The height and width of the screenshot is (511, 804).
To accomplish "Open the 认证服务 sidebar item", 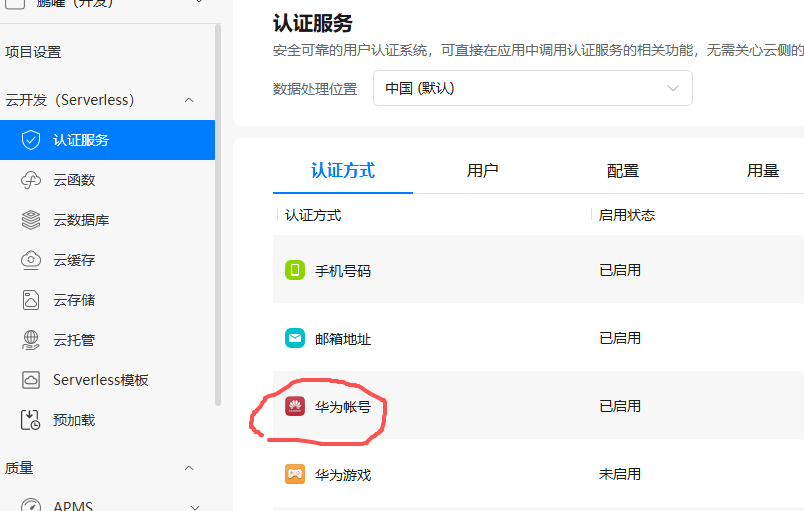I will click(x=107, y=140).
